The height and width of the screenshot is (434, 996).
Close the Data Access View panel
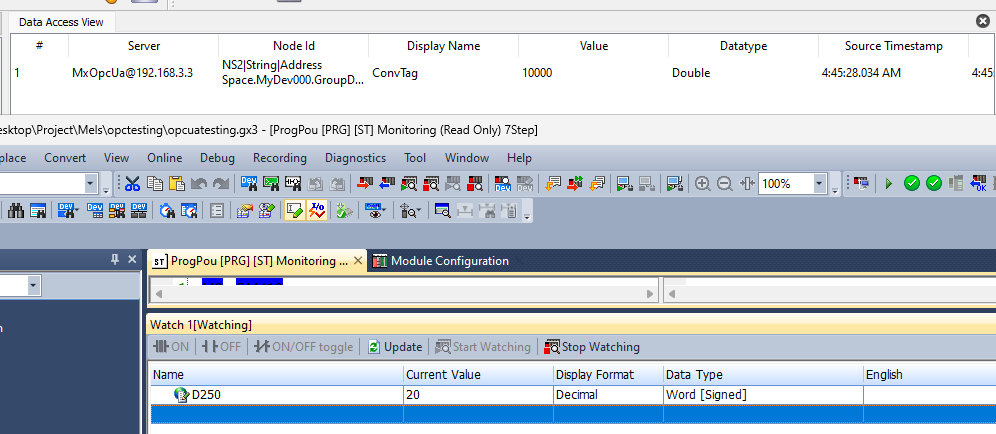pyautogui.click(x=983, y=21)
